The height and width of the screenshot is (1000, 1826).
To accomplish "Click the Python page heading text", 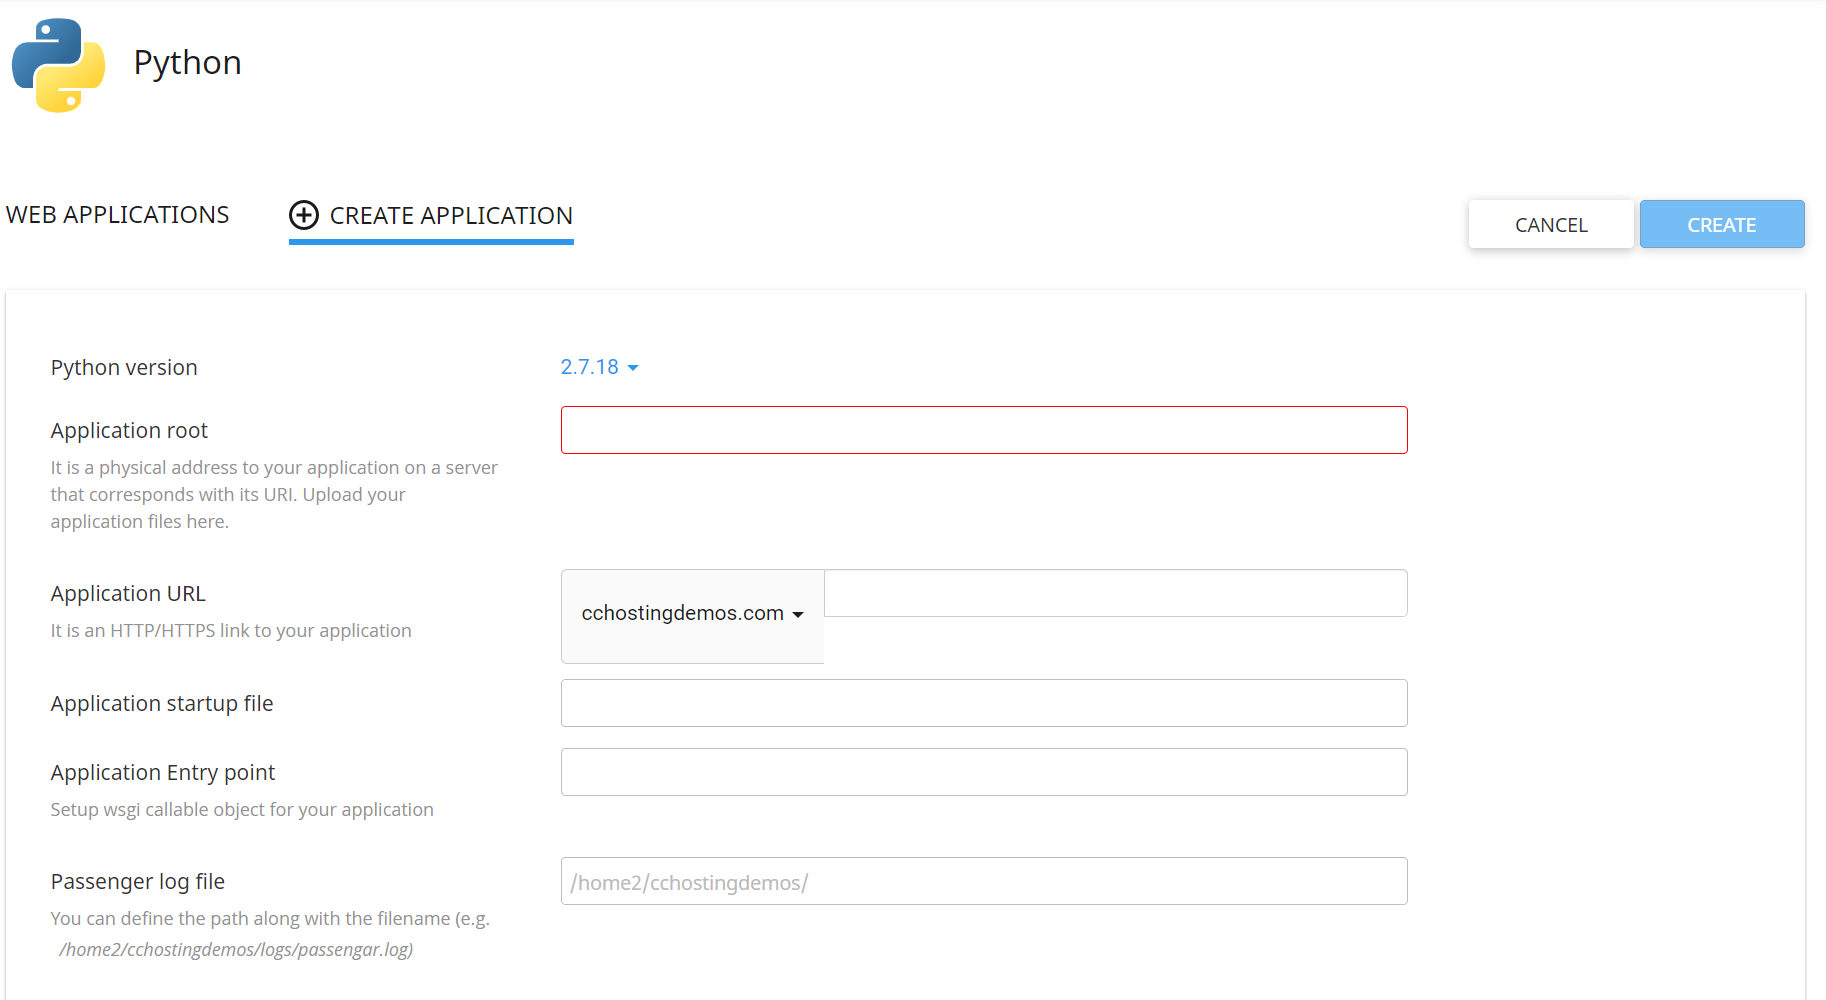I will pyautogui.click(x=187, y=63).
